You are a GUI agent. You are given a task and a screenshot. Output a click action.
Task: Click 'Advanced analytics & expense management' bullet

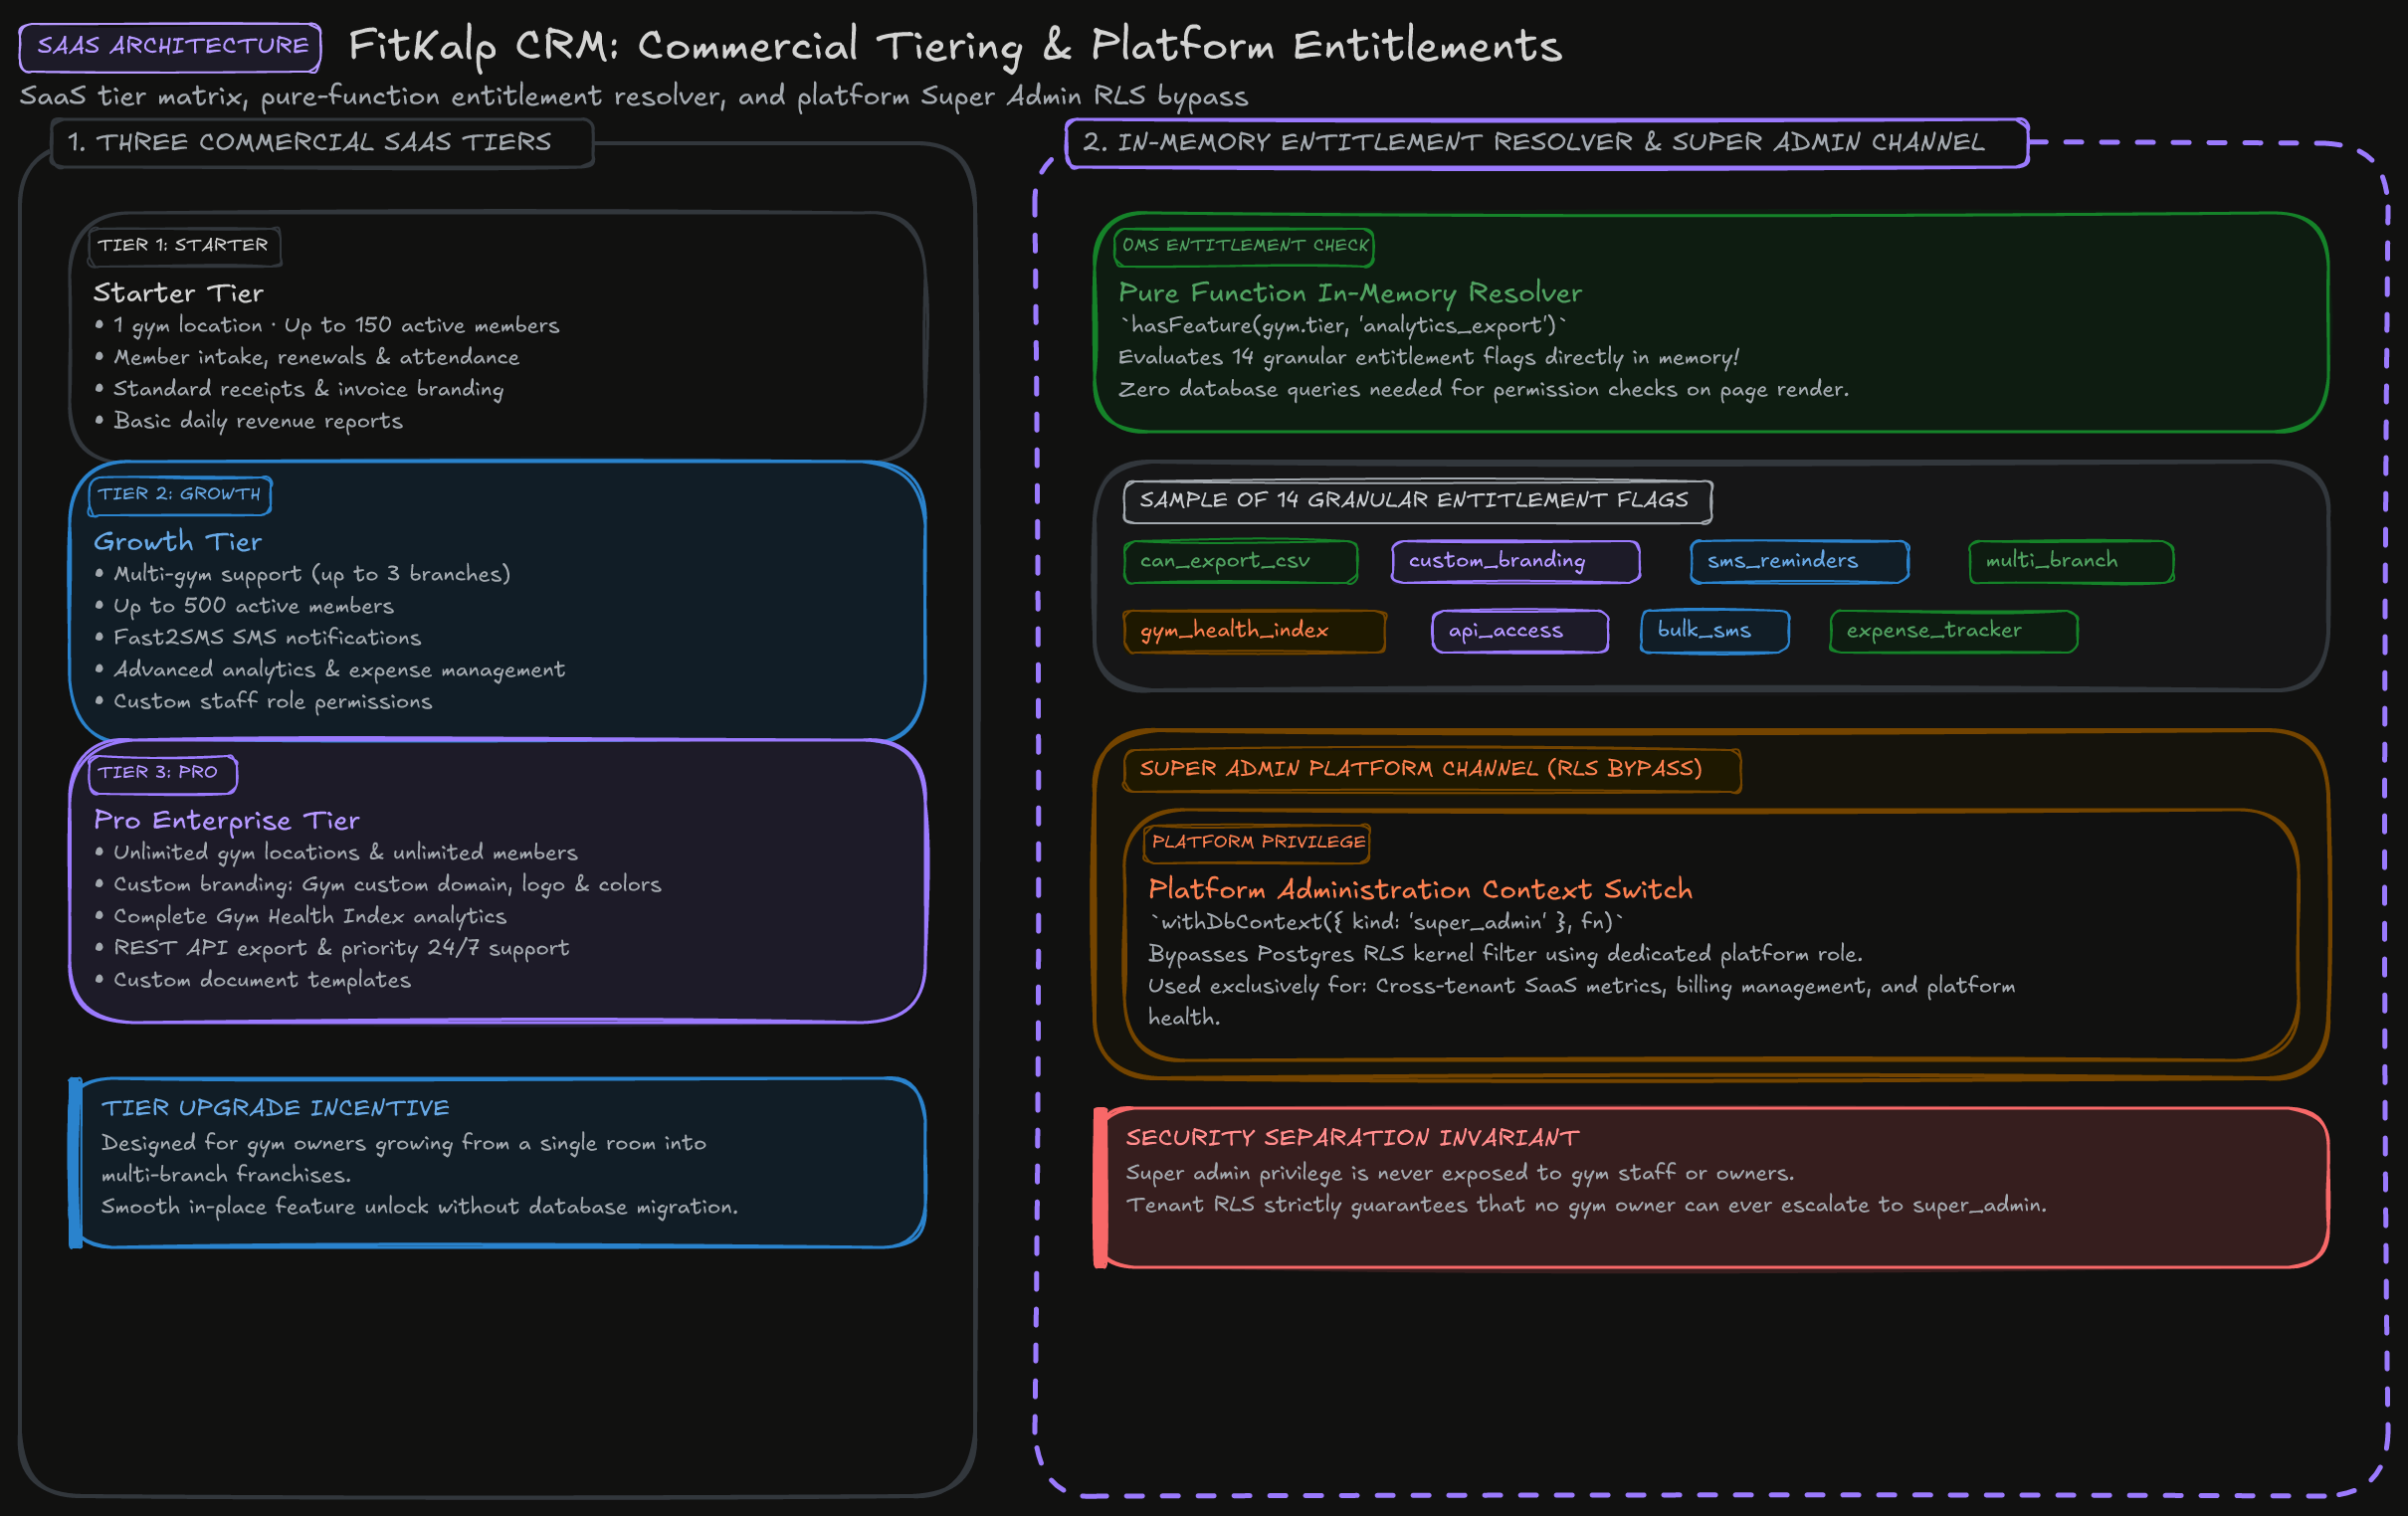(x=330, y=670)
